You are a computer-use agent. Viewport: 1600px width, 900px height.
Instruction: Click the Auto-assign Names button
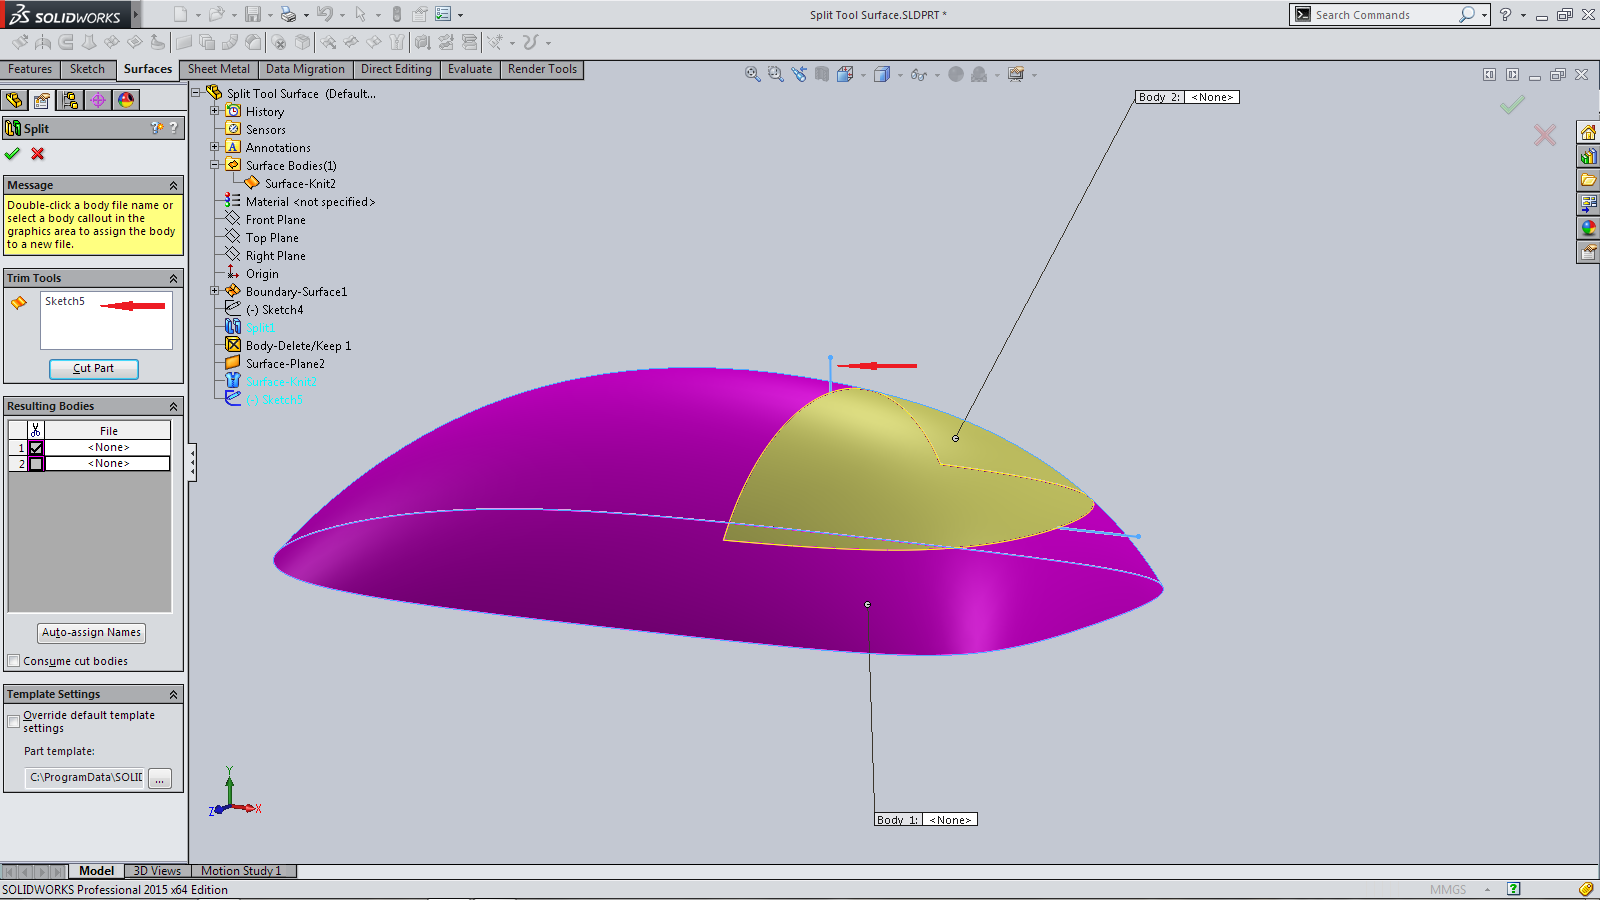[x=91, y=633]
